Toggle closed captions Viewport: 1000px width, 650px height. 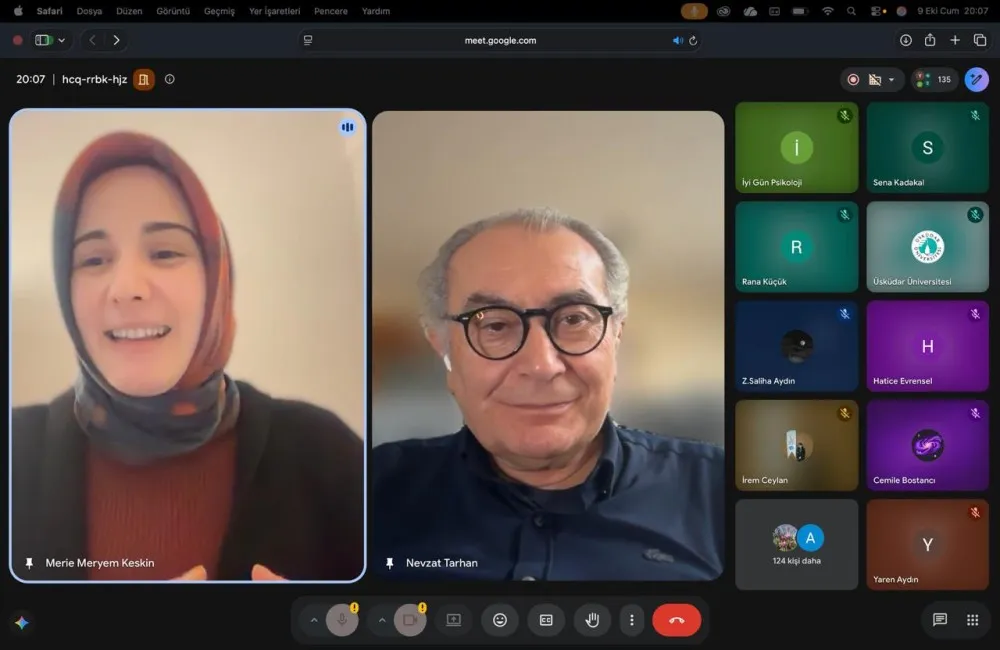[x=546, y=620]
